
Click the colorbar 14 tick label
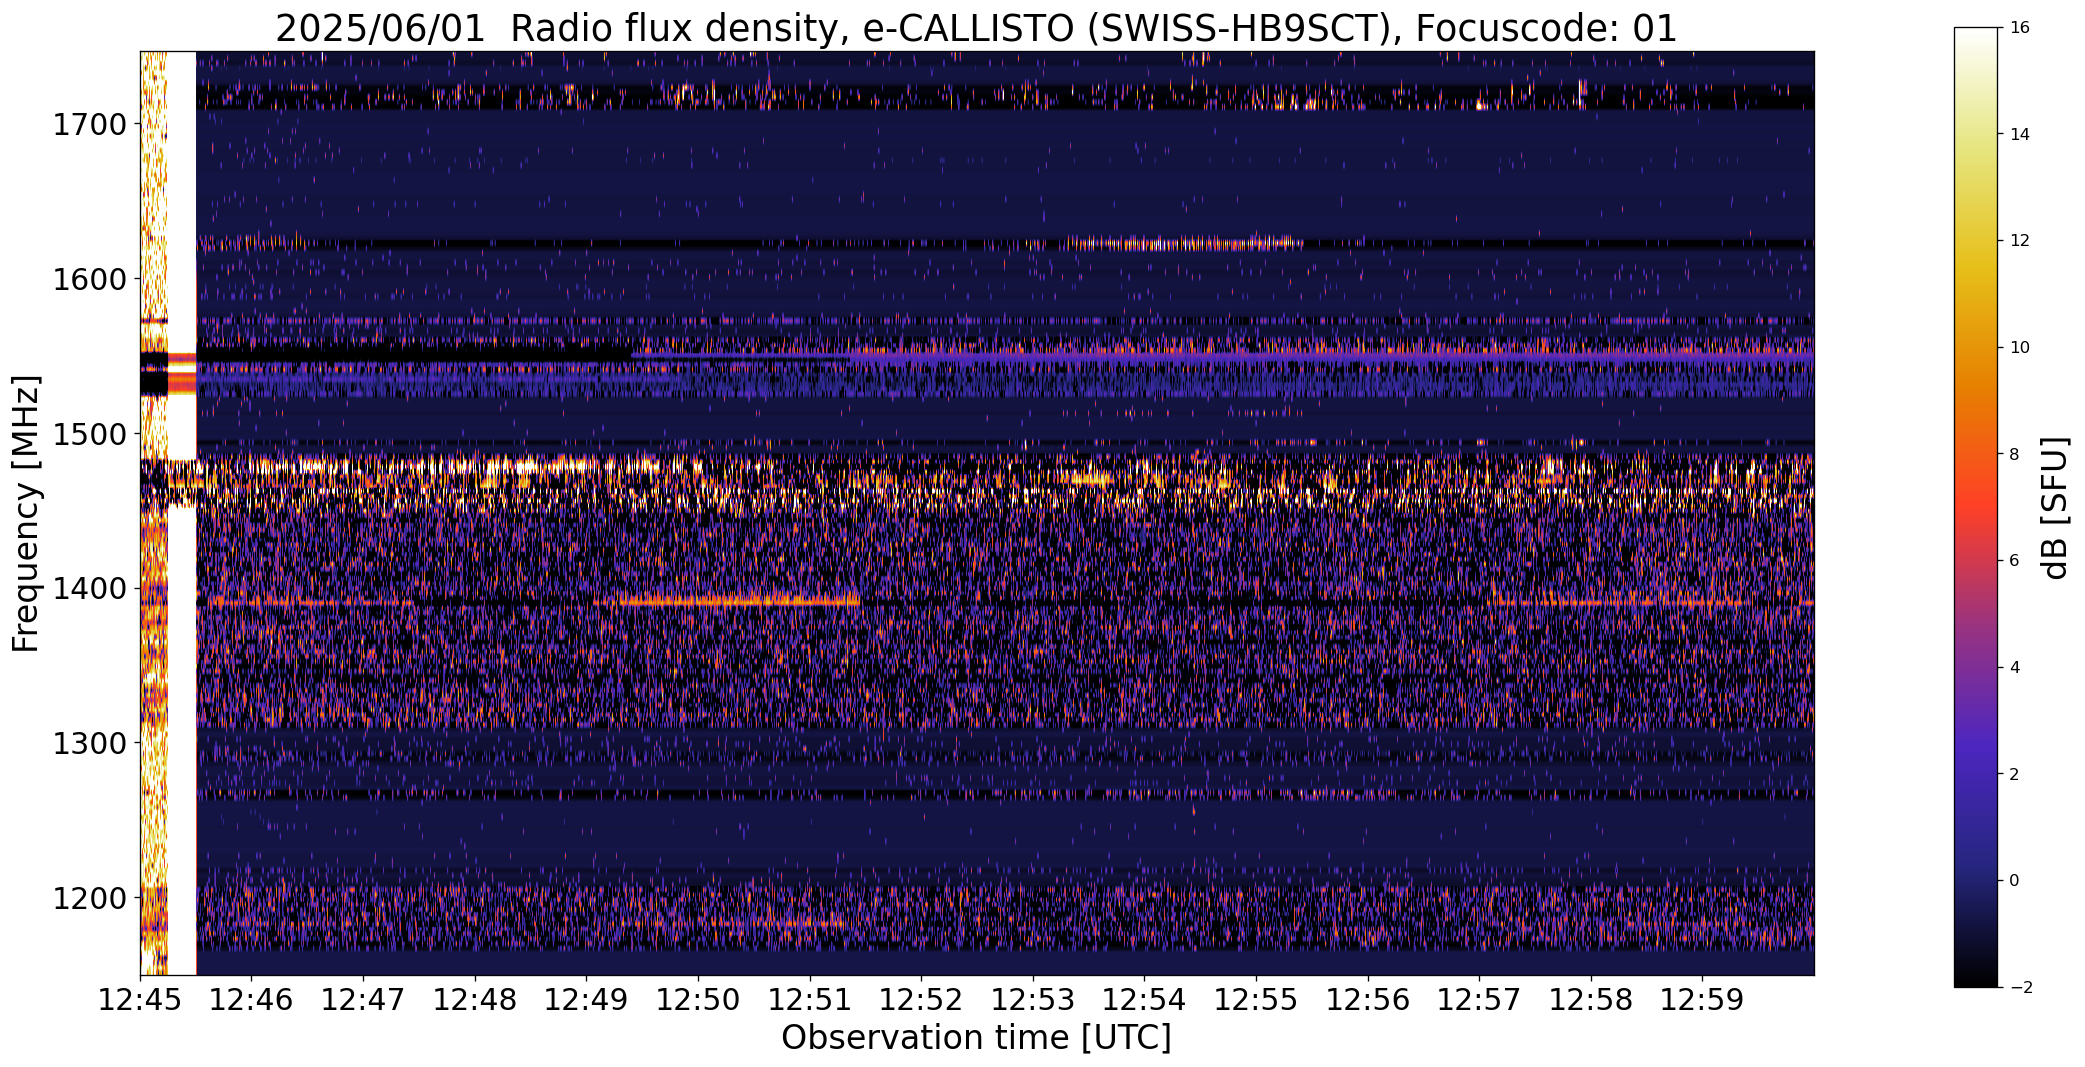coord(2019,134)
